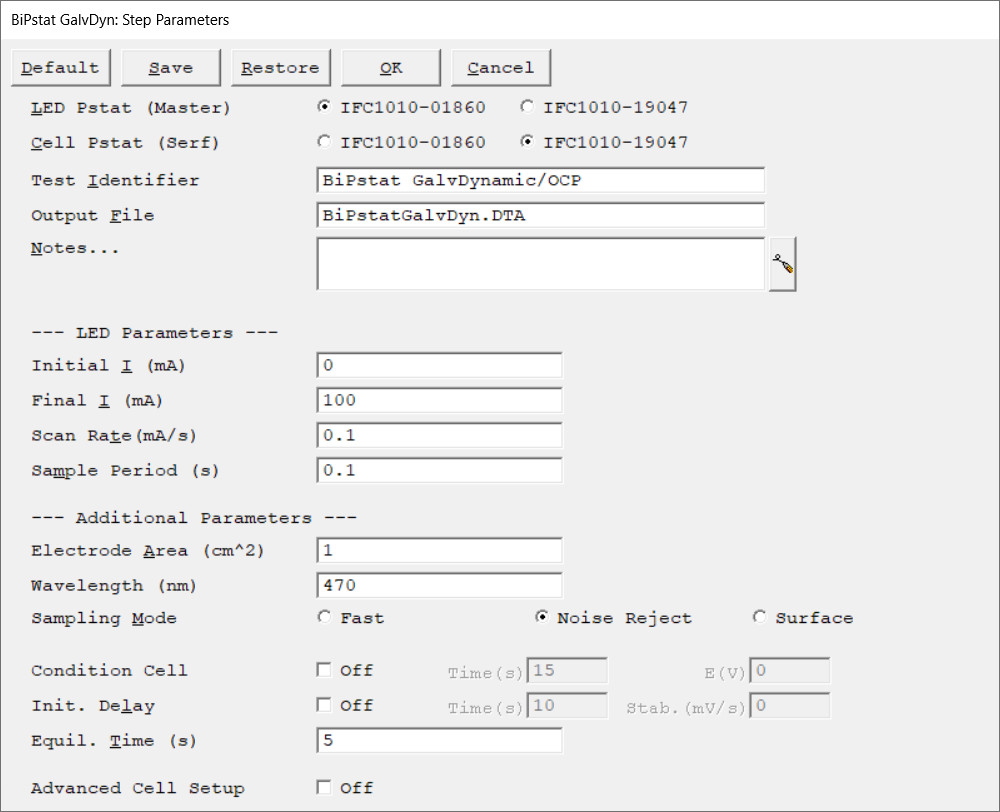This screenshot has width=1000, height=812.
Task: Select Noise Reject sampling mode
Action: click(541, 618)
